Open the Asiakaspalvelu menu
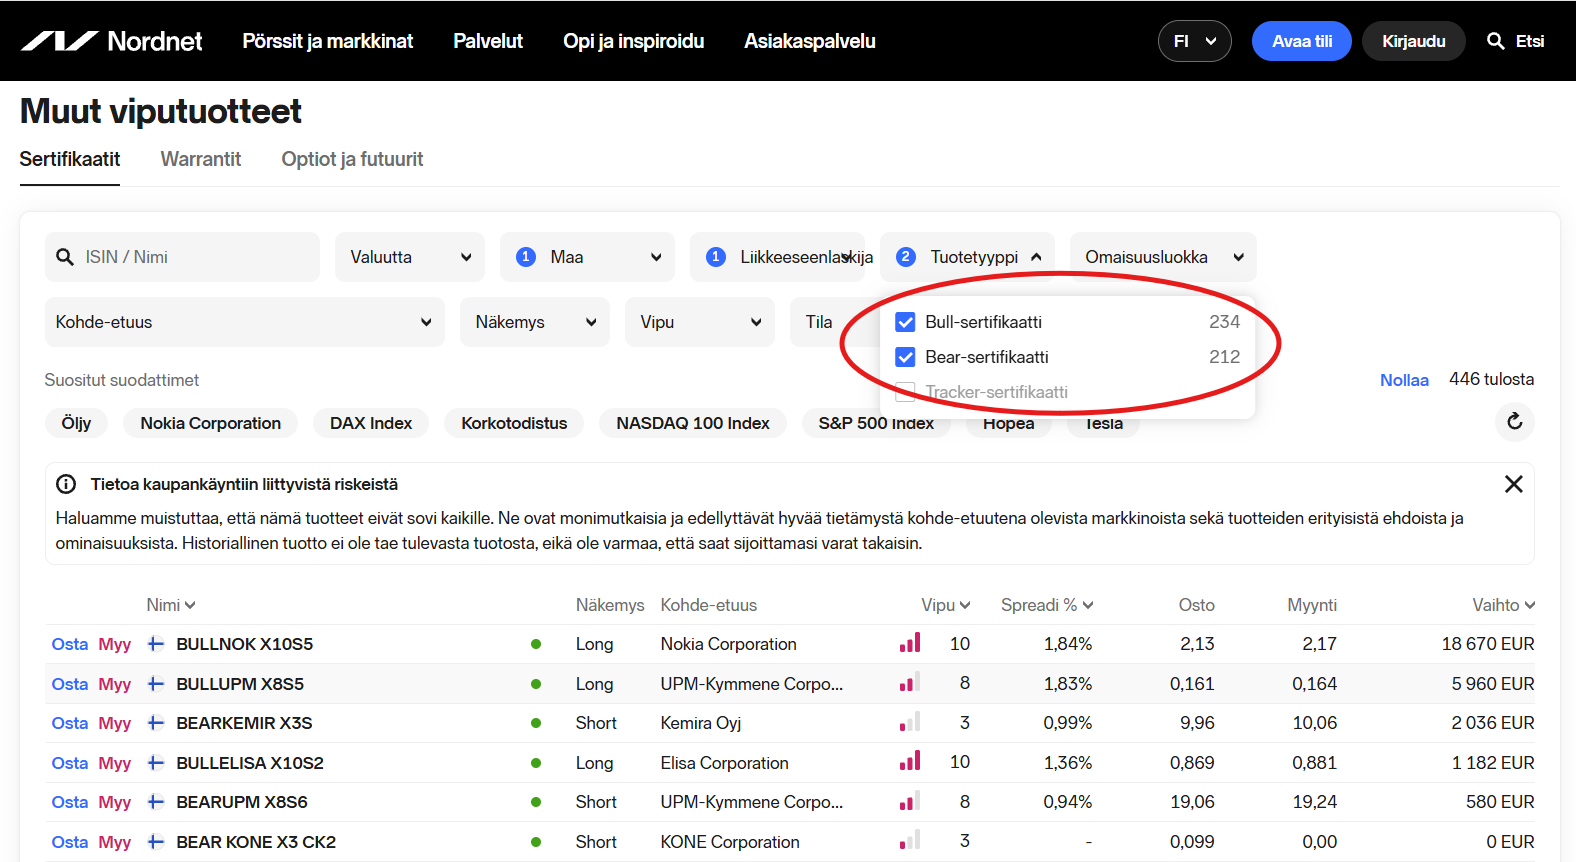Image resolution: width=1576 pixels, height=862 pixels. 810,41
